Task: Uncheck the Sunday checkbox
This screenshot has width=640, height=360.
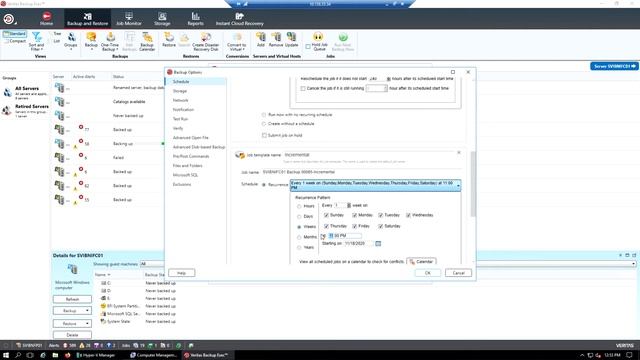Action: [326, 215]
